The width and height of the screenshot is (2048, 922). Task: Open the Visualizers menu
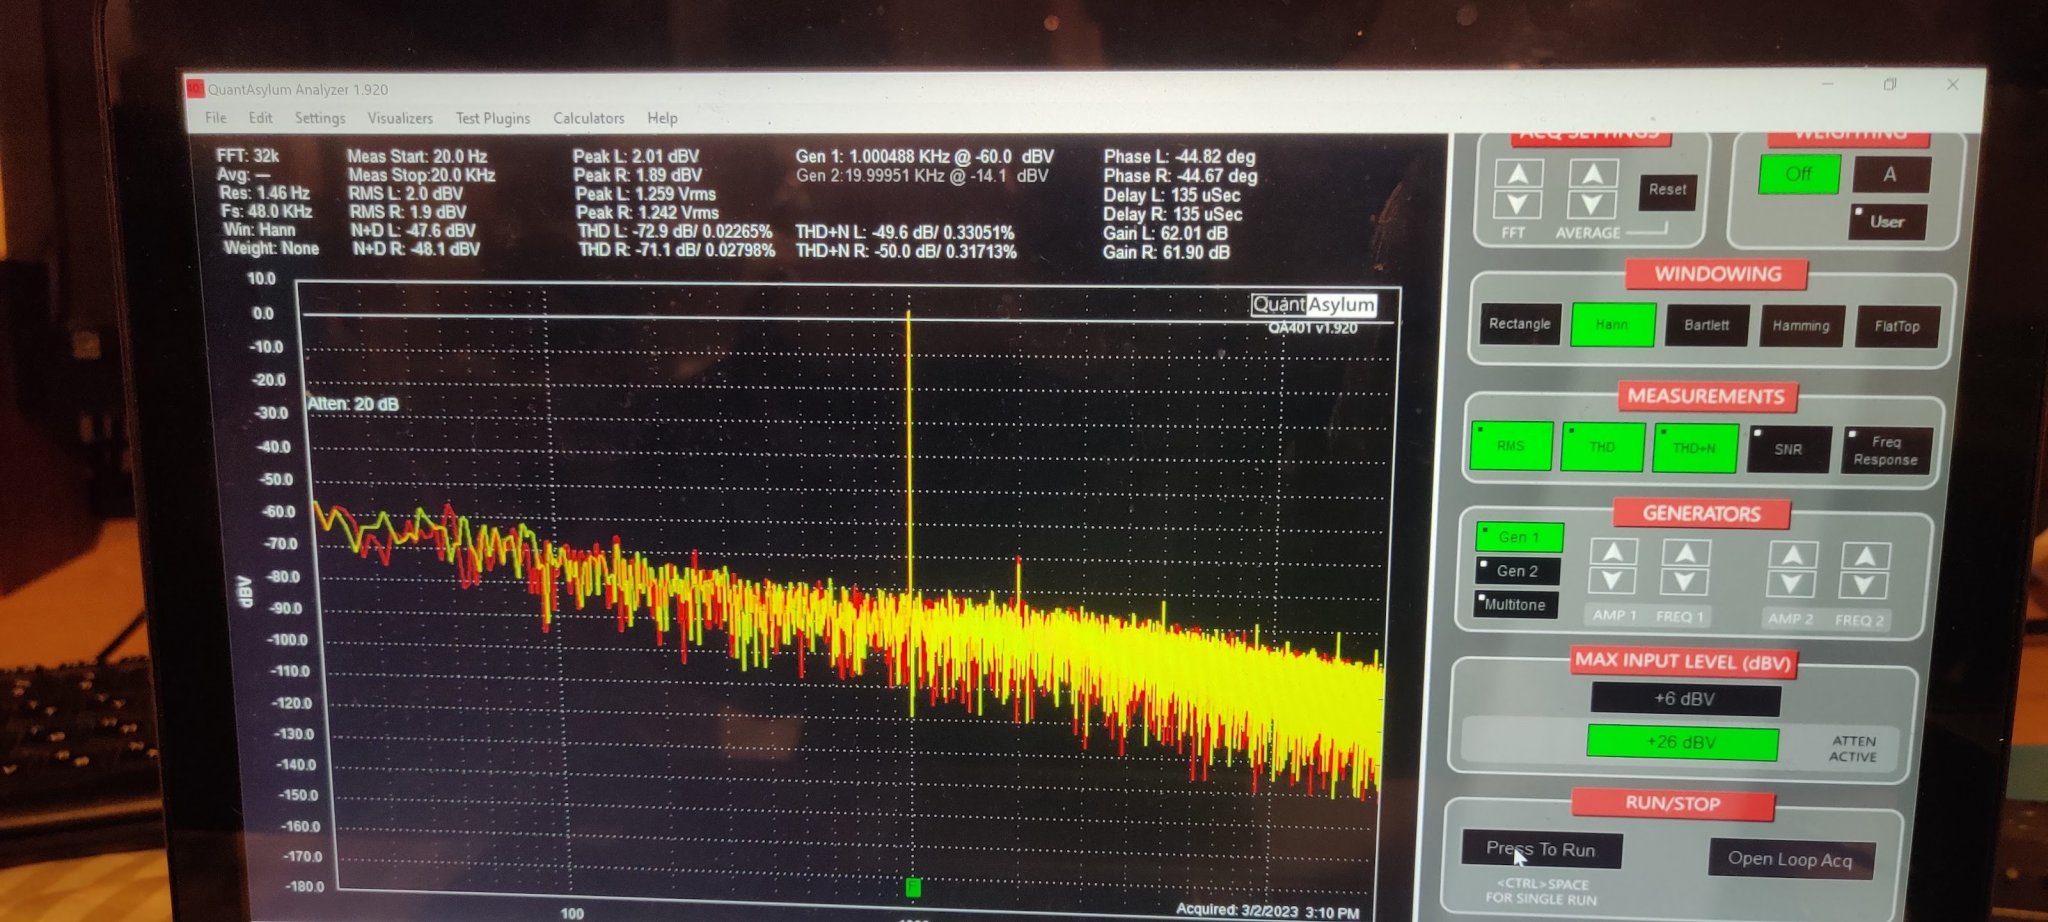(400, 118)
